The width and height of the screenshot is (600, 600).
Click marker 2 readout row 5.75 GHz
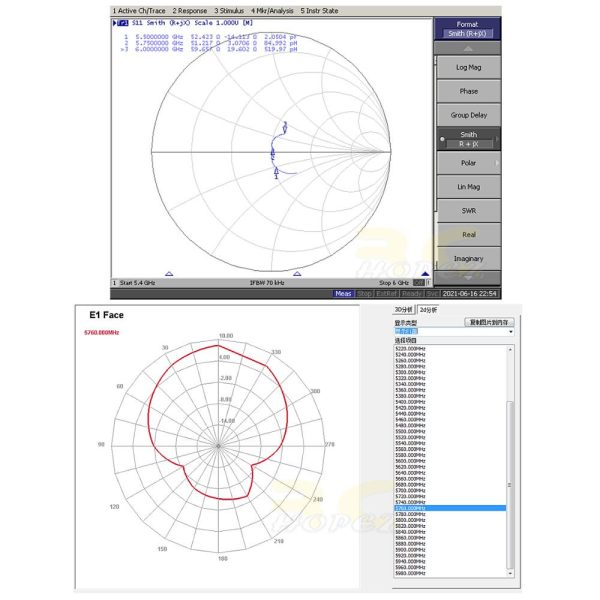tap(210, 43)
